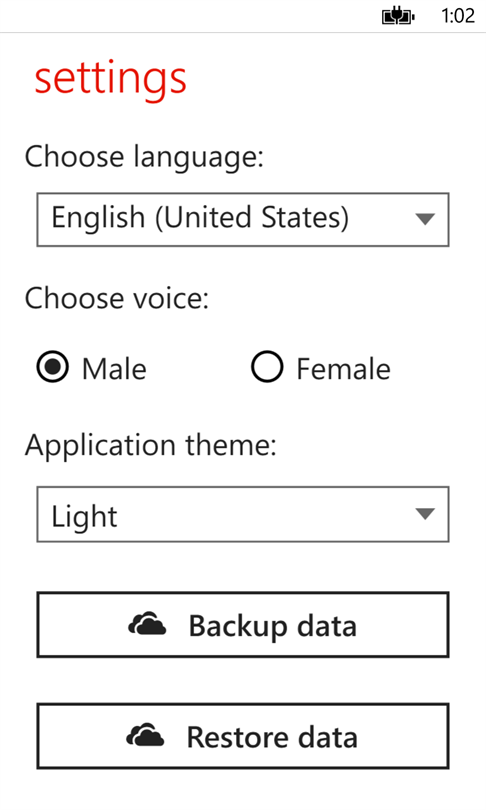Viewport: 486px width, 810px height.
Task: Click the cloud icon on Backup data
Action: point(147,624)
